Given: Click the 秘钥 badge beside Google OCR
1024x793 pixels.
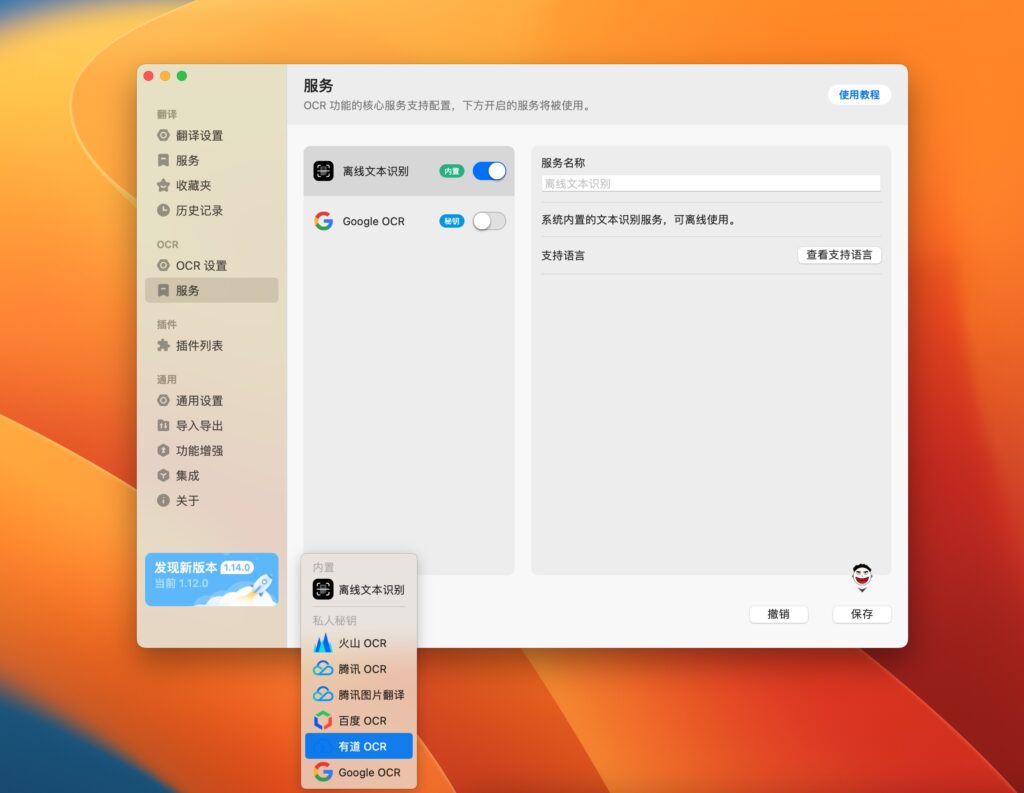Looking at the screenshot, I should pos(451,221).
